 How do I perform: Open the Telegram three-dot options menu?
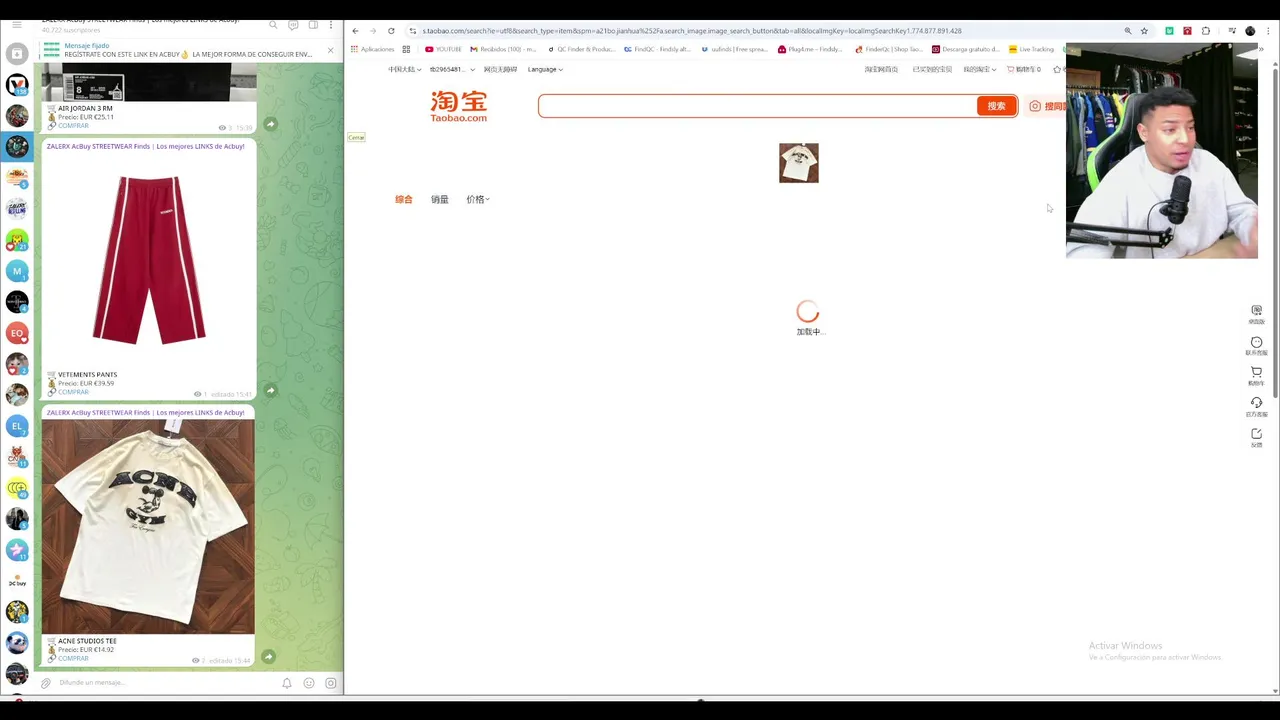tap(331, 25)
